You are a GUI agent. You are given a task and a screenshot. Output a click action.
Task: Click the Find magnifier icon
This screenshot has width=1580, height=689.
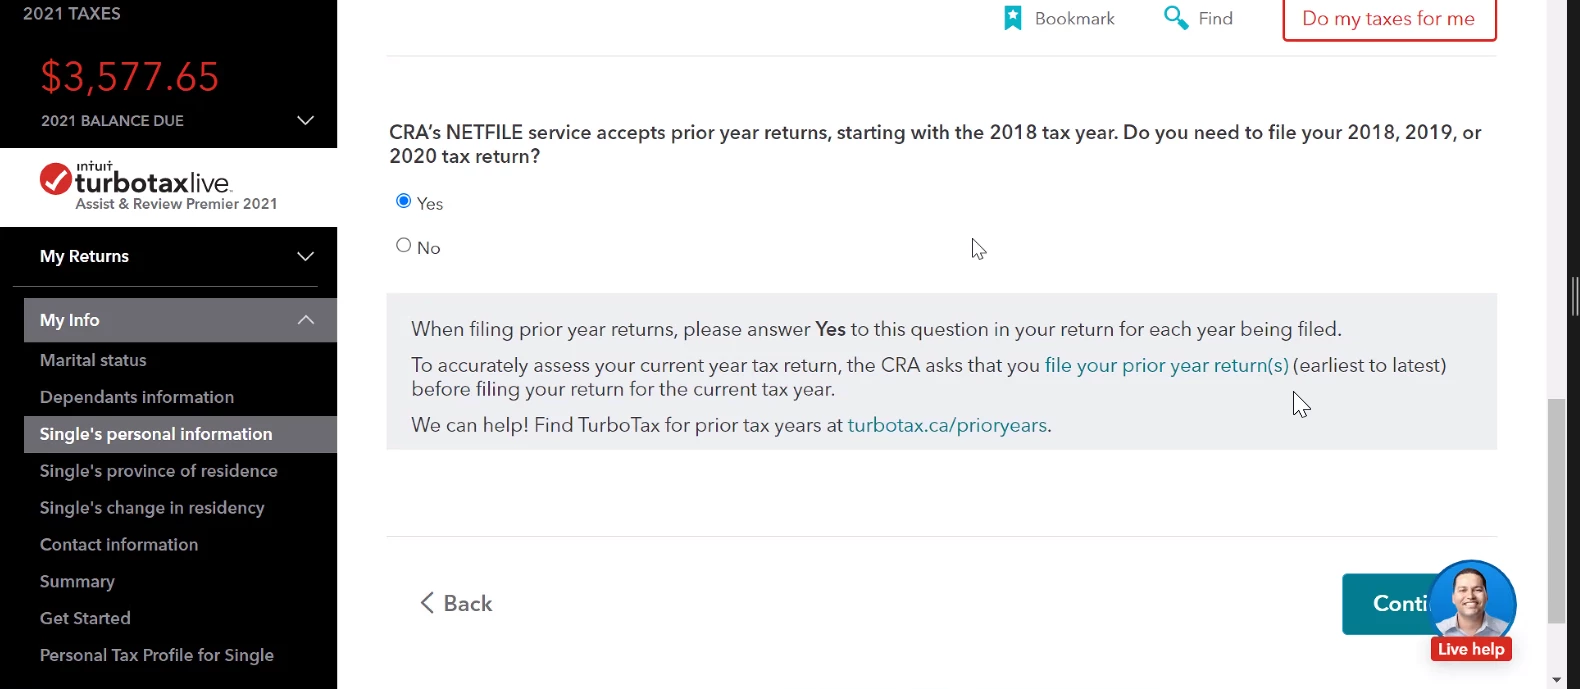(1176, 18)
